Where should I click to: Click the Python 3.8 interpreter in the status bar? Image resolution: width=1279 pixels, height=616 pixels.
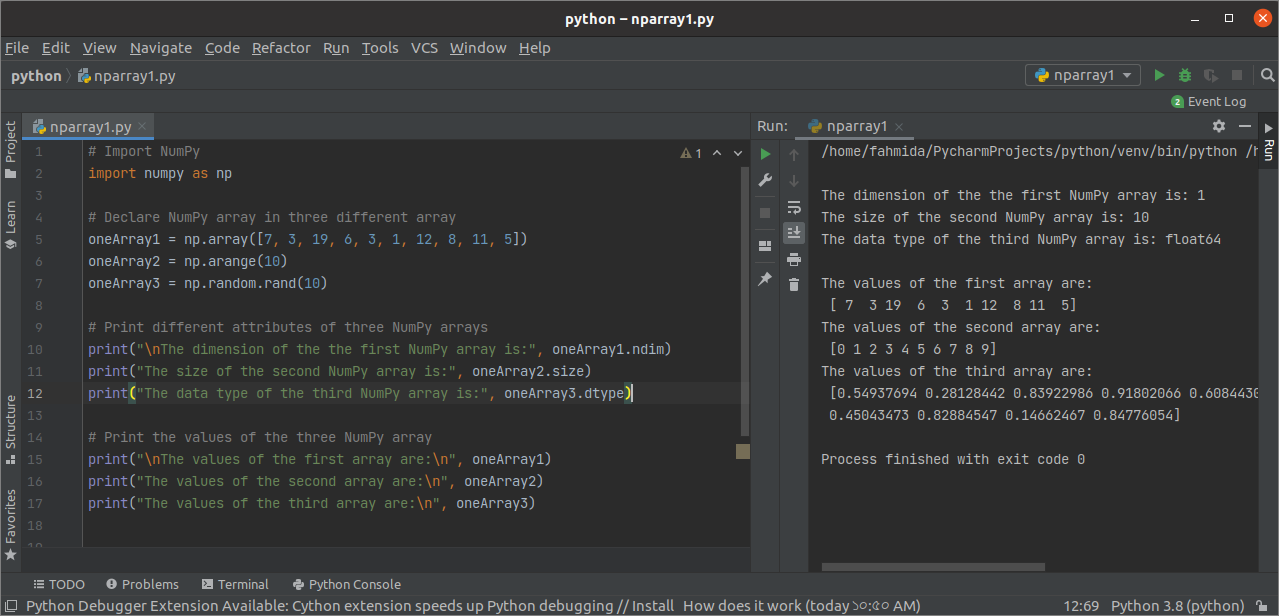point(1178,606)
